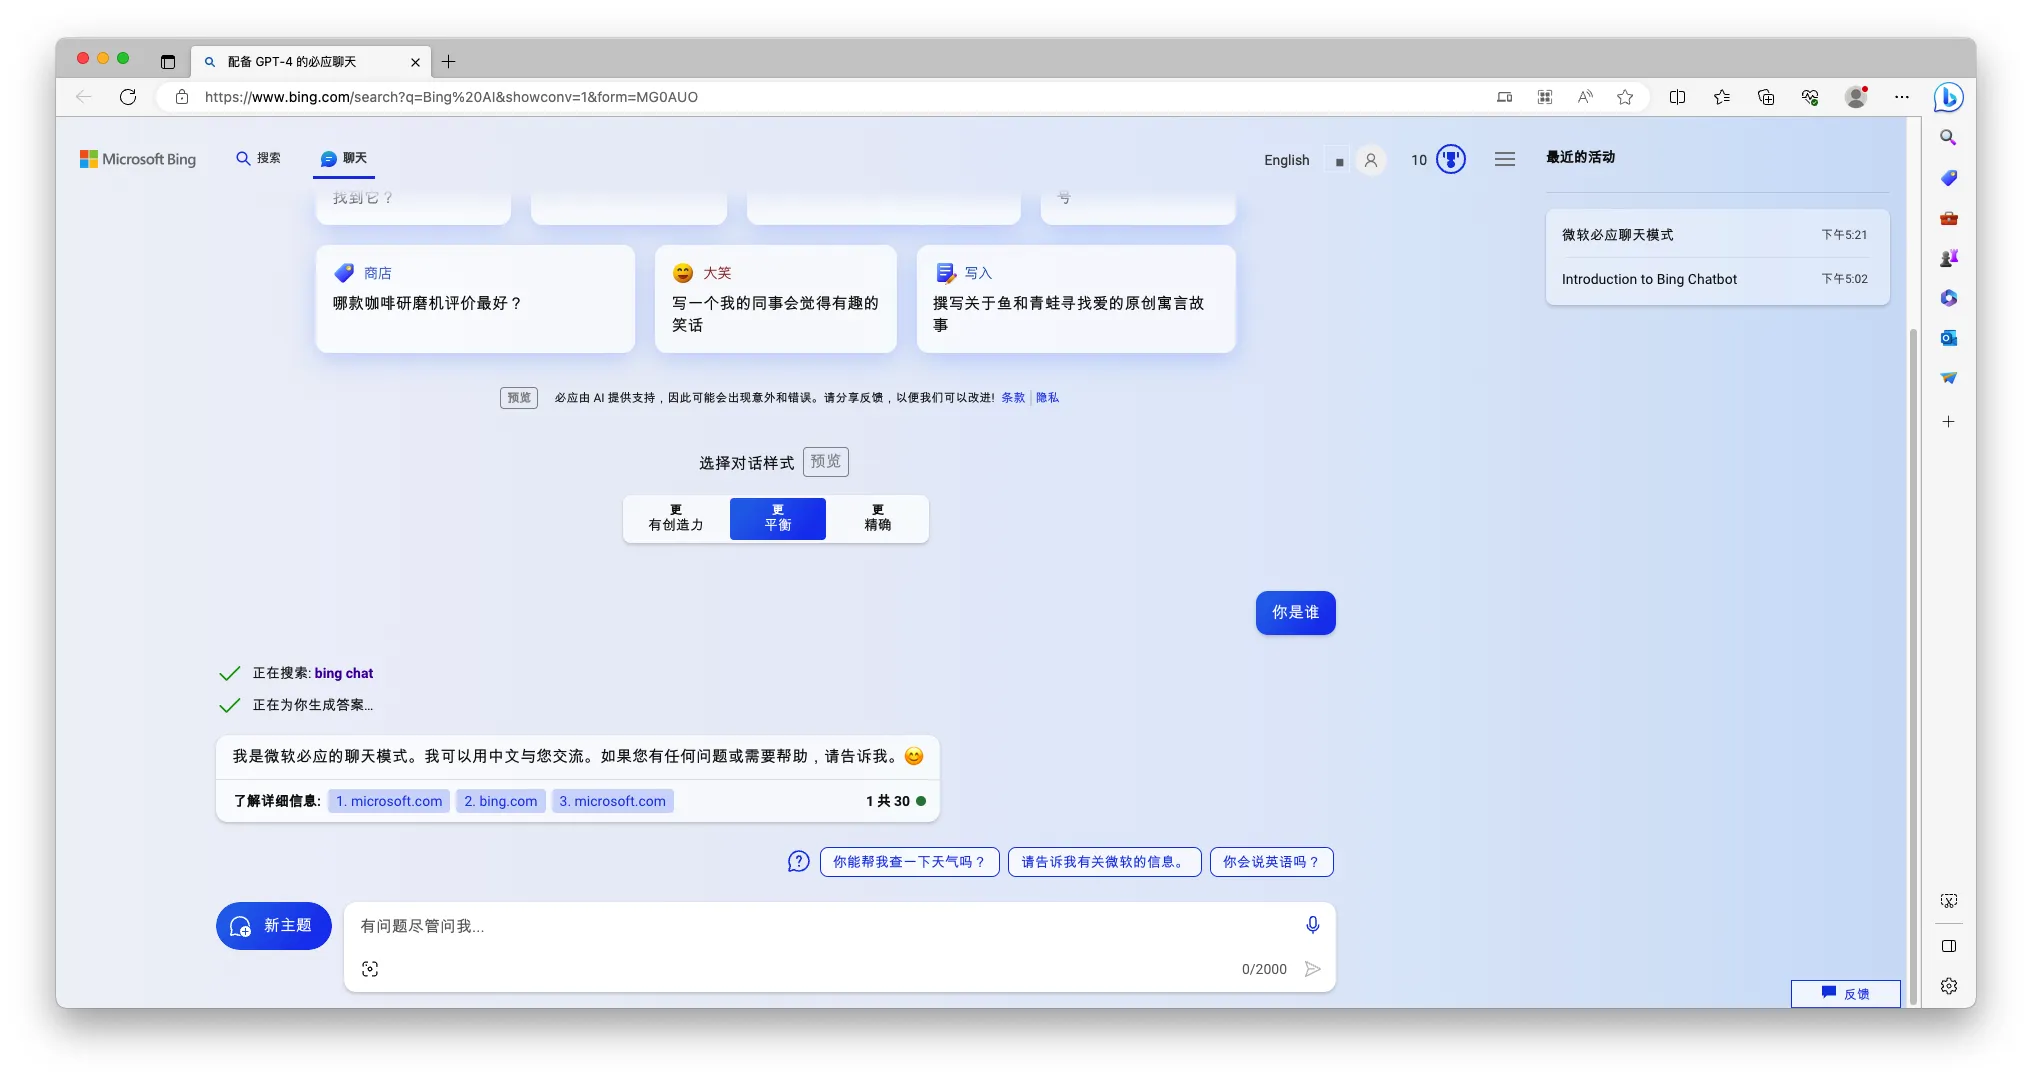
Task: Click the microphone voice input icon
Action: [x=1313, y=925]
